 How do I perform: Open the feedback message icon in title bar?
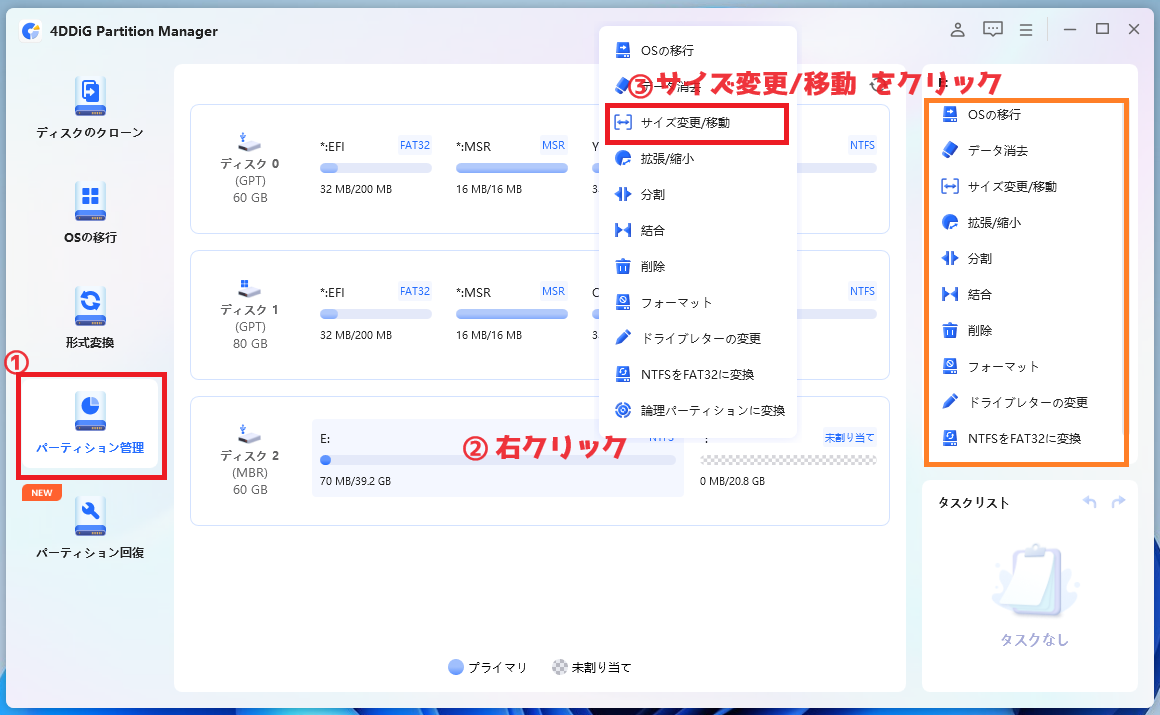[x=992, y=30]
